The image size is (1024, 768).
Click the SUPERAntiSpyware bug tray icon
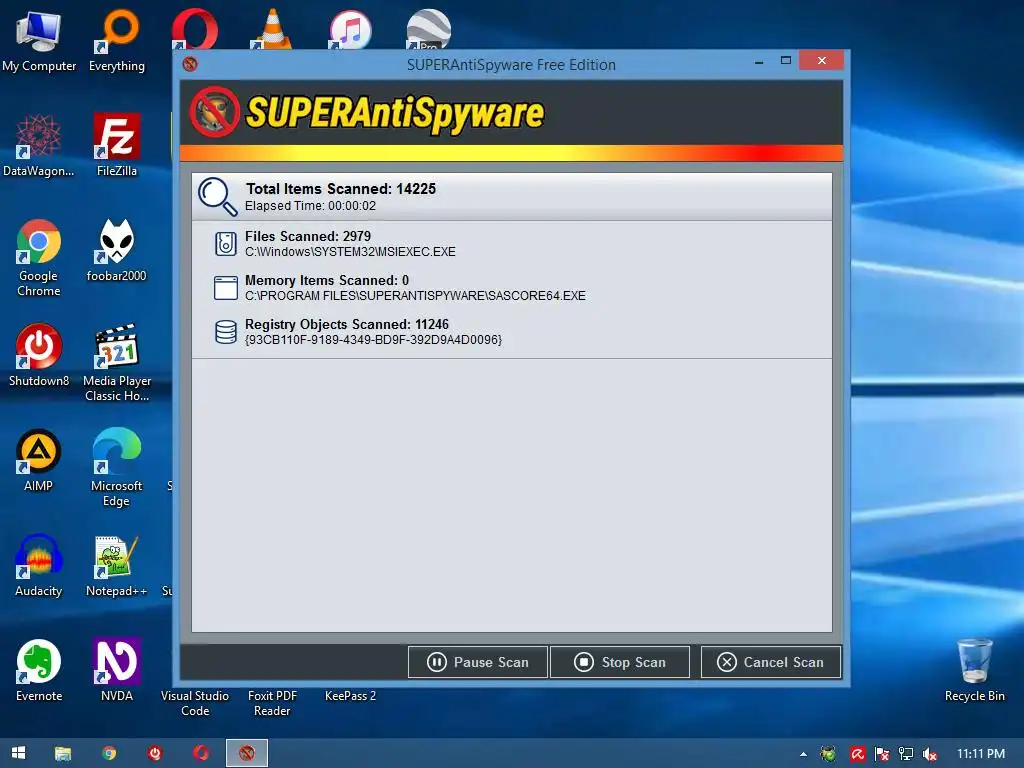828,754
